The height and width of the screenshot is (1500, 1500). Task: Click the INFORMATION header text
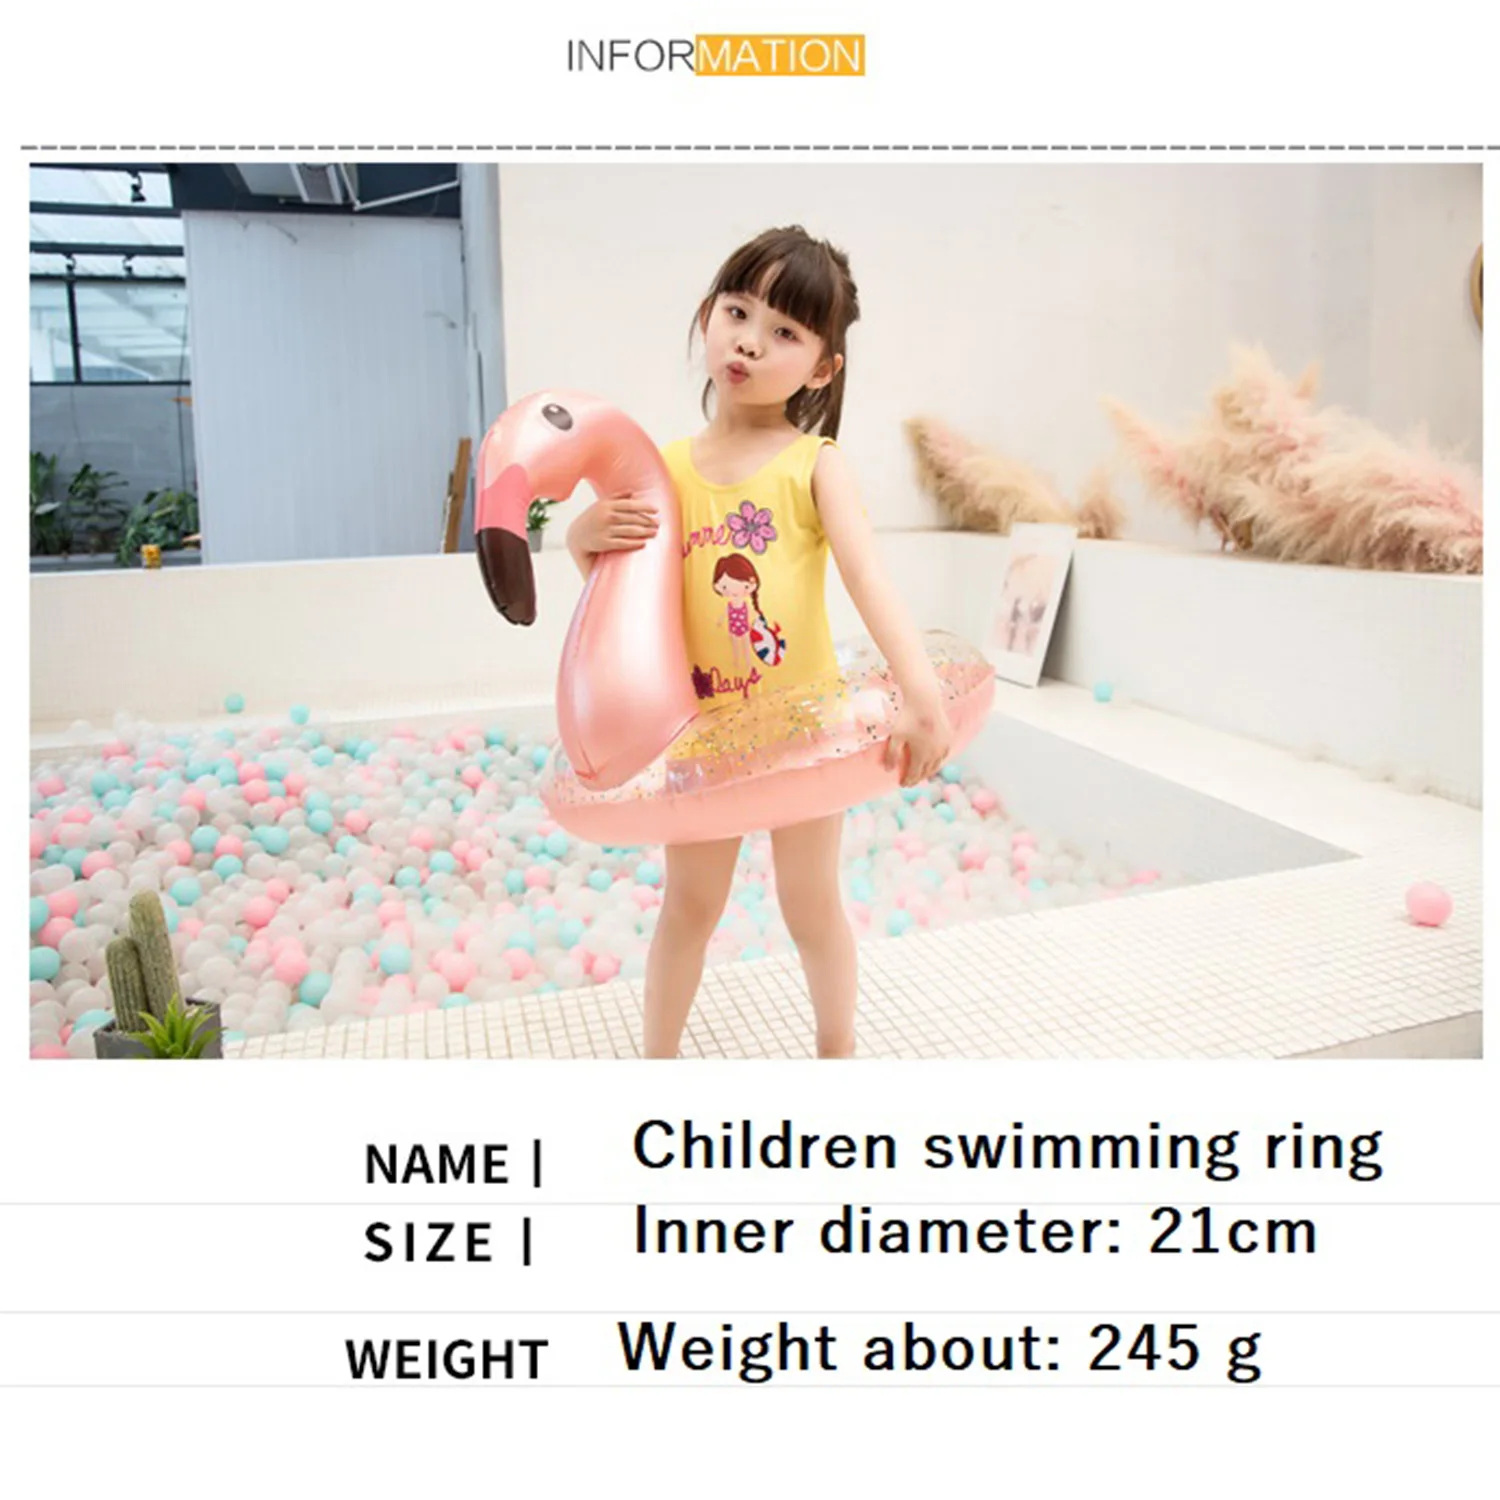tap(715, 55)
